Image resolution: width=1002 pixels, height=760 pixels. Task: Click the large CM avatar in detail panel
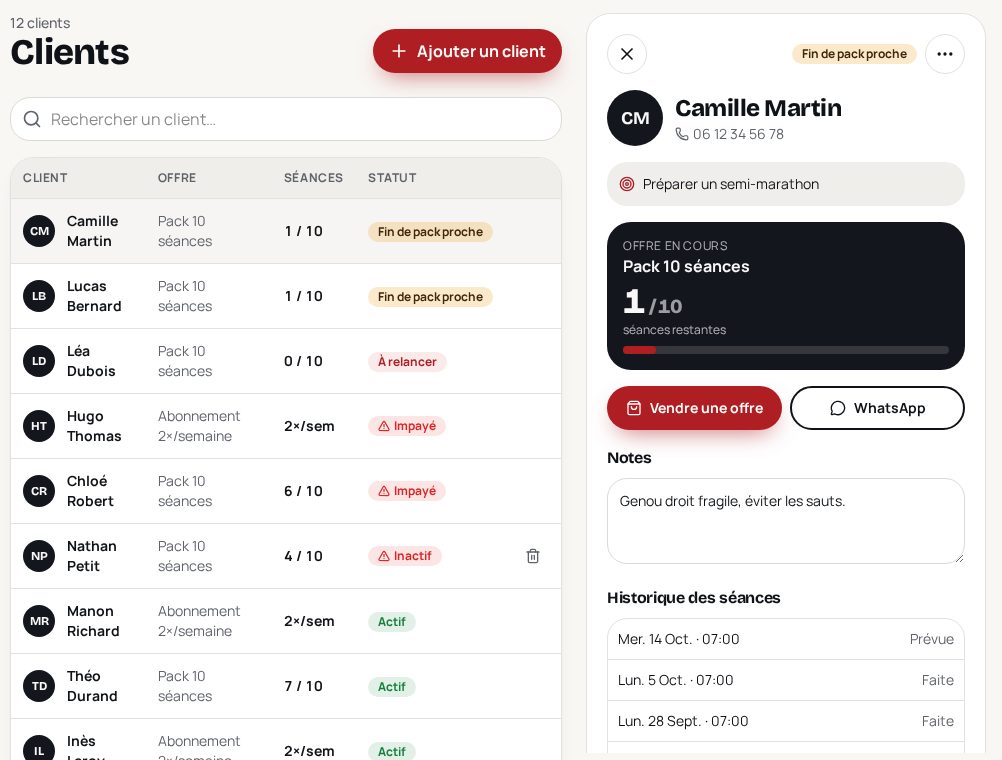(635, 118)
